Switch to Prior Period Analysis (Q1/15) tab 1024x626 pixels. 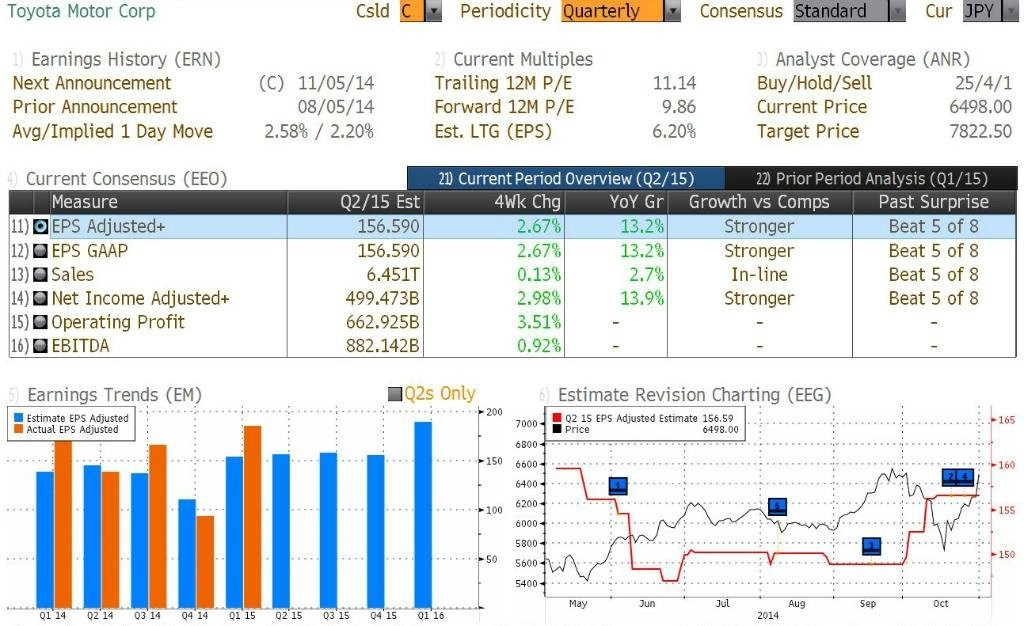pos(871,178)
